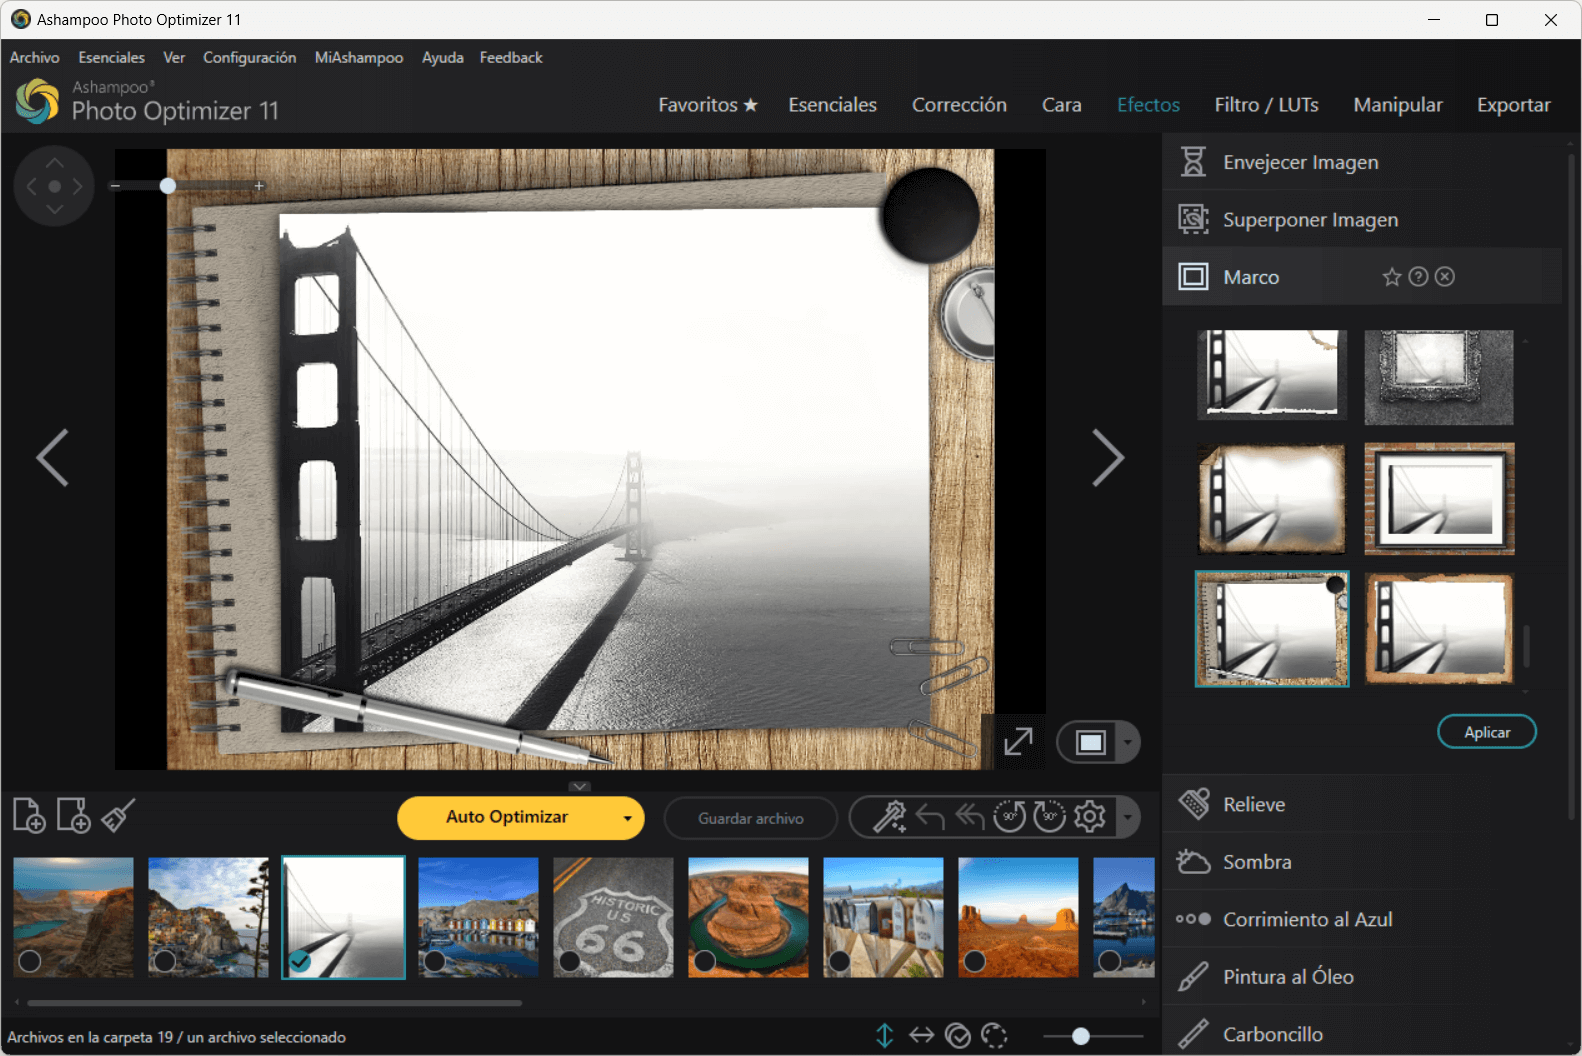Expand the preview to fullscreen

[x=1018, y=742]
